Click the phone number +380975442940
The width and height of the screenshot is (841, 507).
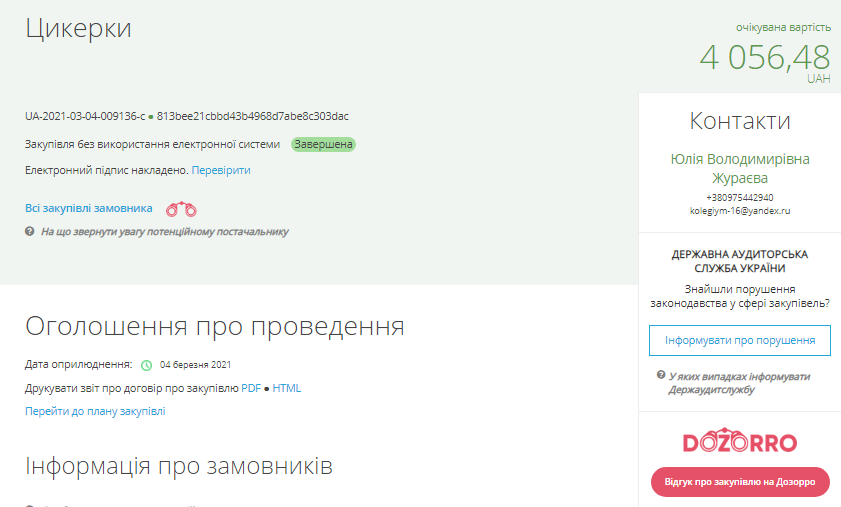pyautogui.click(x=739, y=198)
